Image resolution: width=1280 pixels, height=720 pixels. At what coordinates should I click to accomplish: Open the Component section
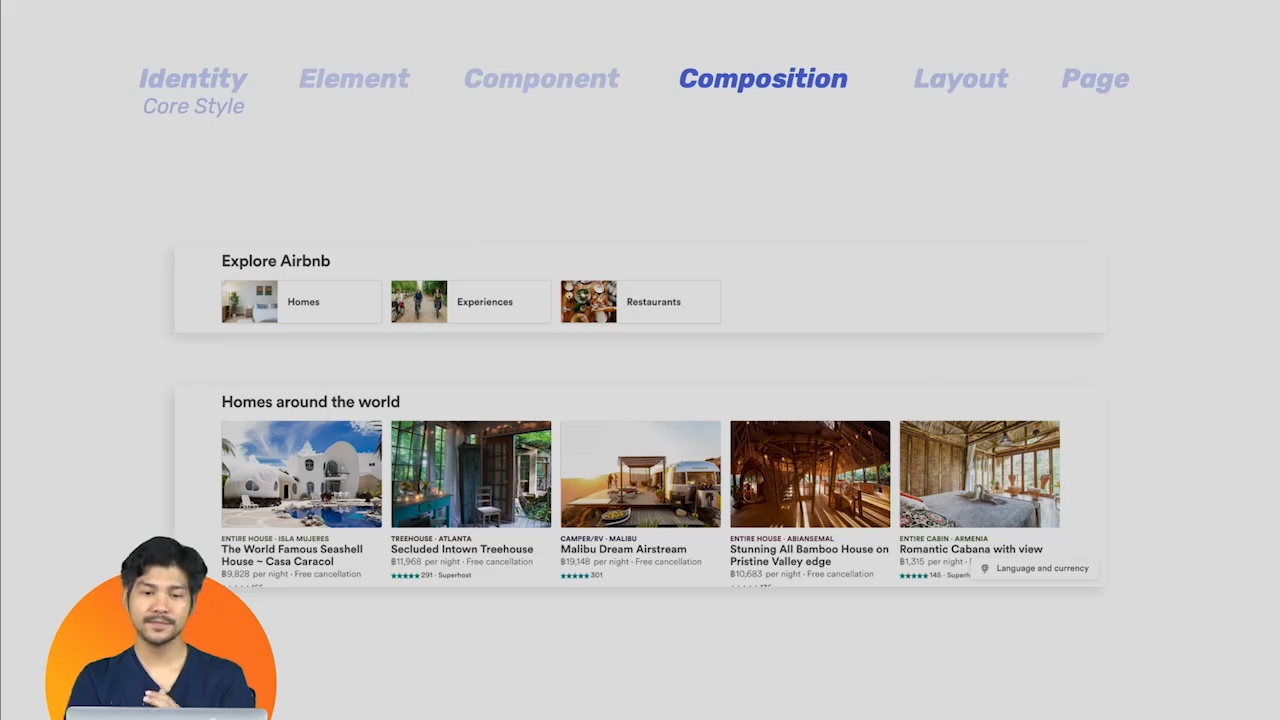click(541, 78)
